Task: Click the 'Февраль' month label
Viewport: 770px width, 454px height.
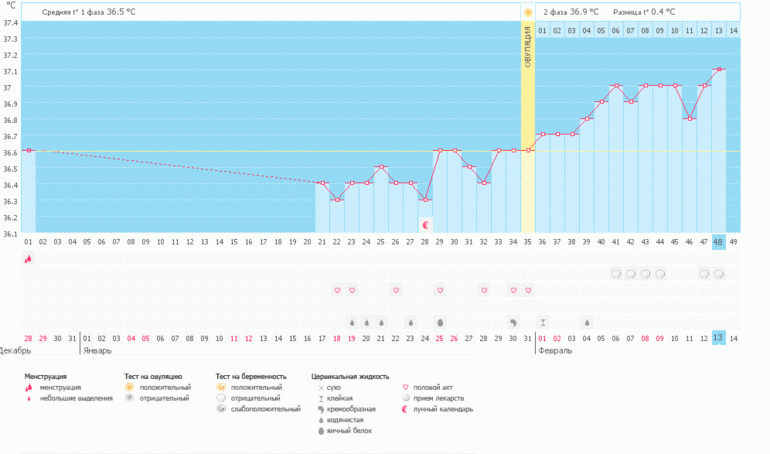Action: point(555,350)
